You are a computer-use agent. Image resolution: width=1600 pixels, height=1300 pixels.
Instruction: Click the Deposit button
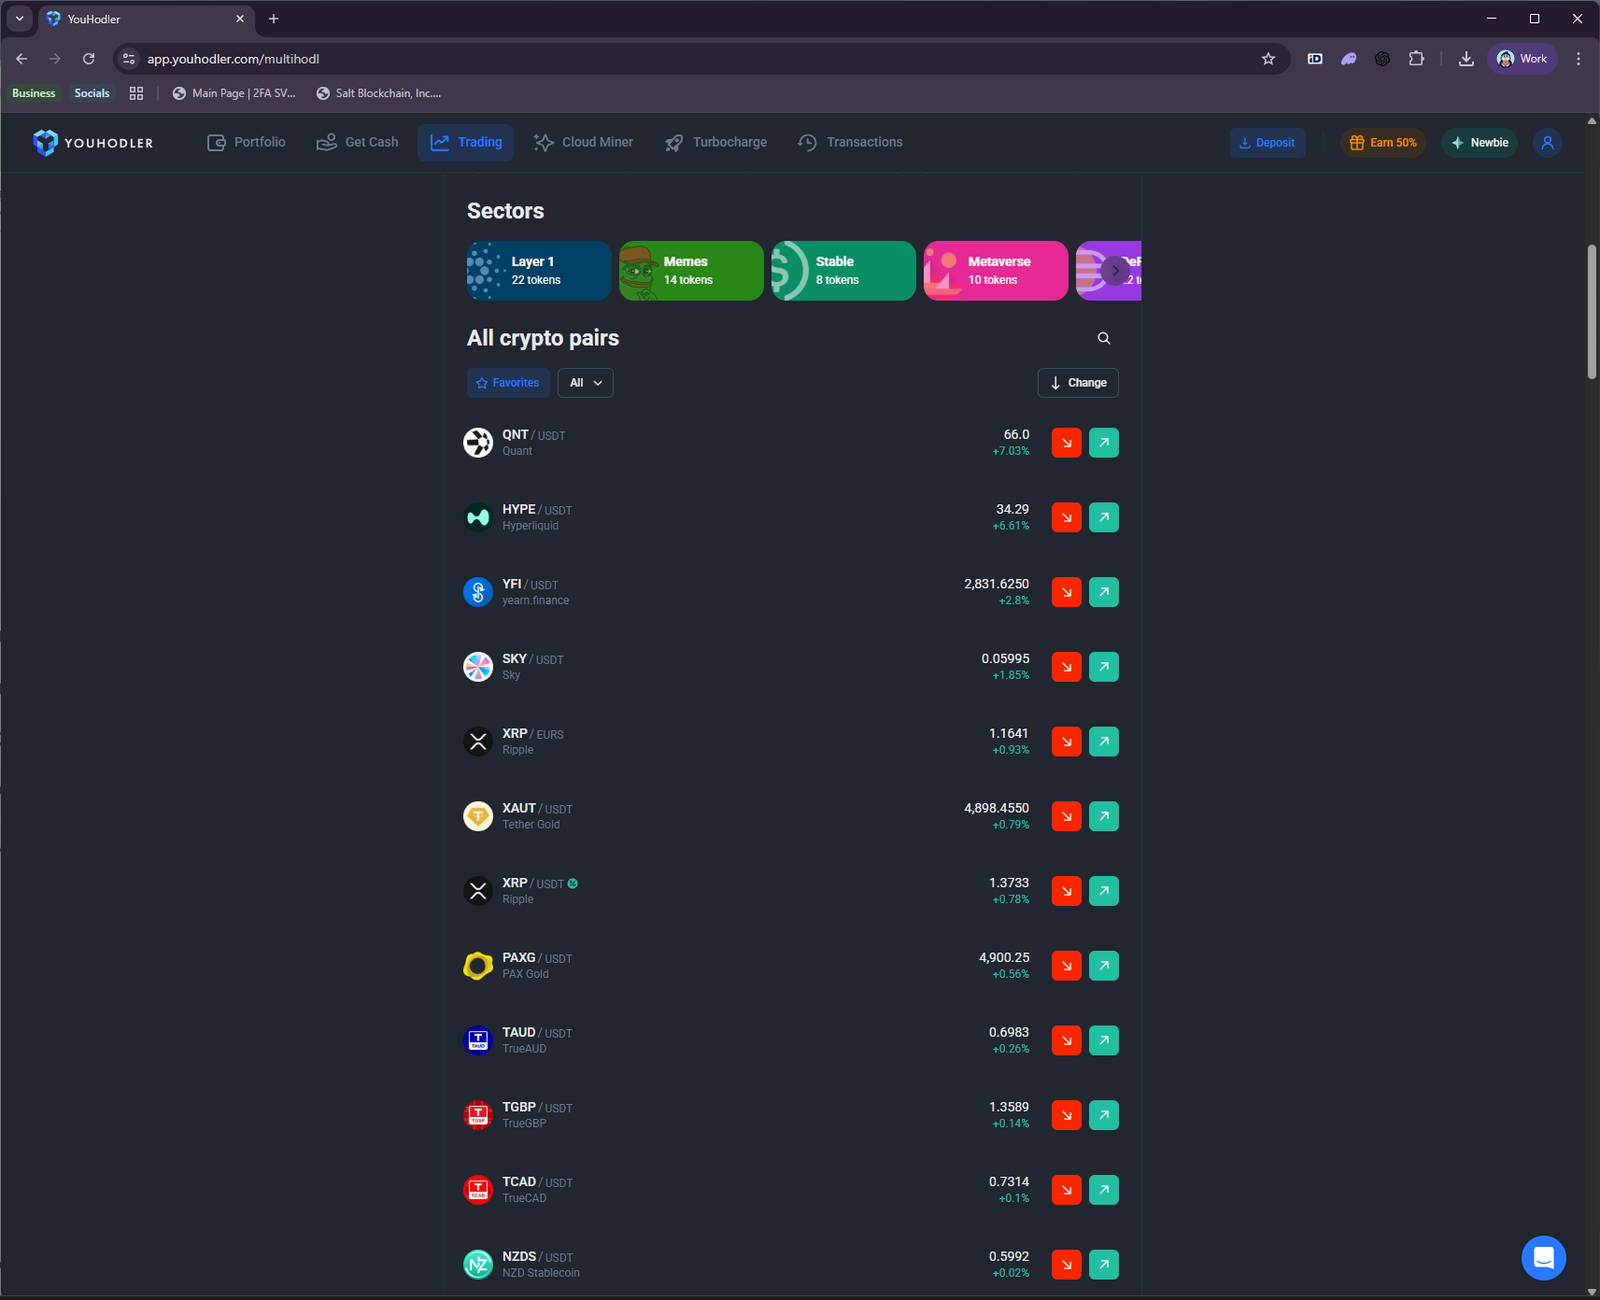1267,142
